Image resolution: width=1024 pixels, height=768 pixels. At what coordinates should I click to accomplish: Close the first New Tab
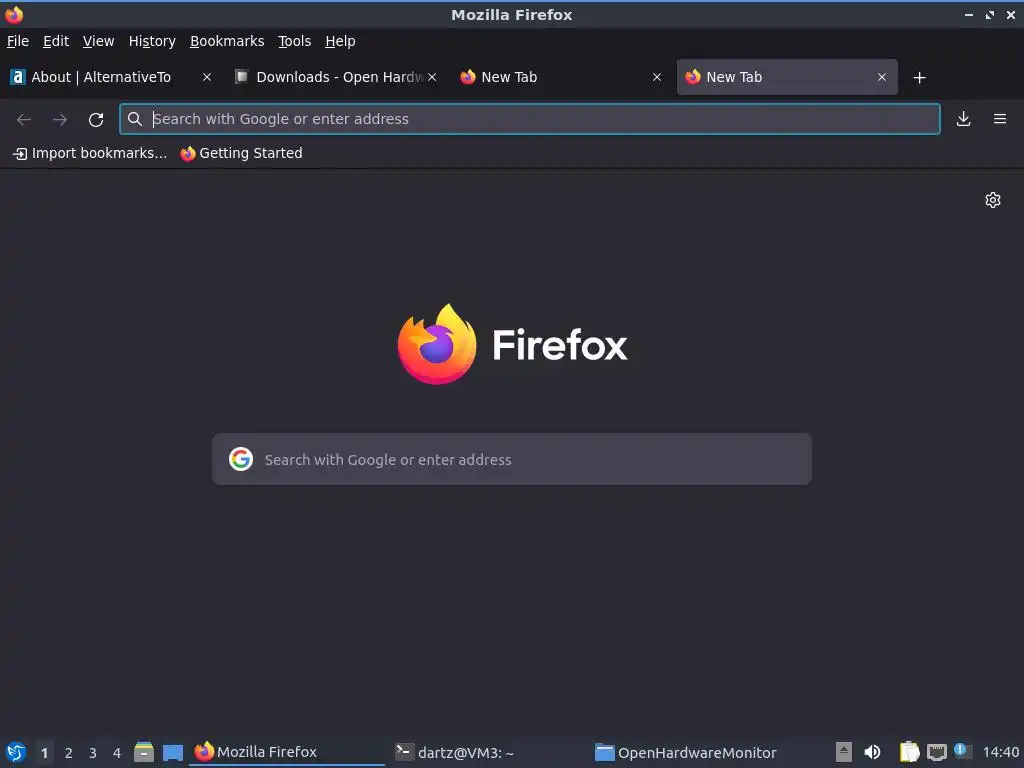coord(657,77)
